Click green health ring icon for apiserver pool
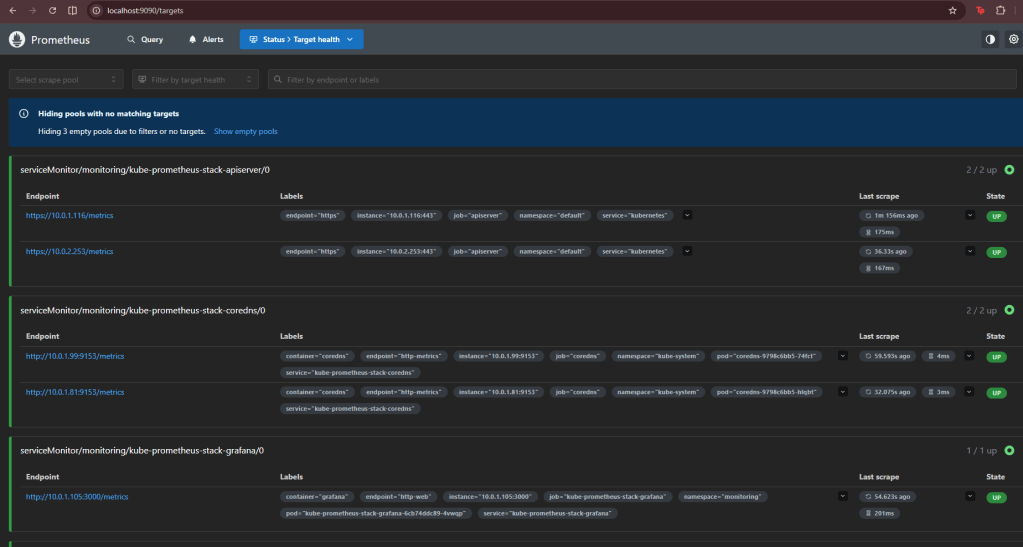Image resolution: width=1023 pixels, height=547 pixels. tap(1009, 170)
